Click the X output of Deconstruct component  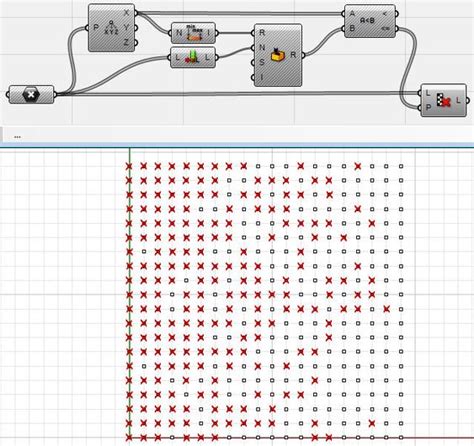(127, 13)
